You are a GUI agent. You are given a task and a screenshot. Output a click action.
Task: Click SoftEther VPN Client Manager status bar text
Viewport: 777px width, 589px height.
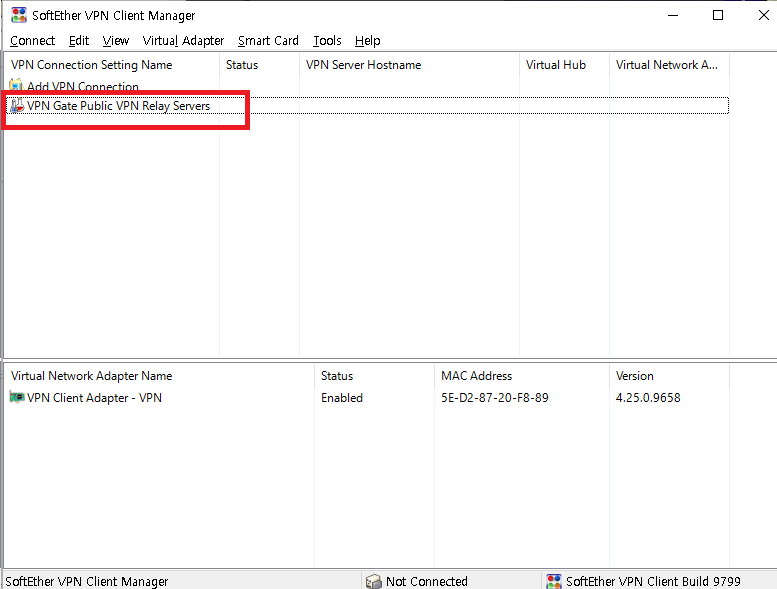[87, 582]
